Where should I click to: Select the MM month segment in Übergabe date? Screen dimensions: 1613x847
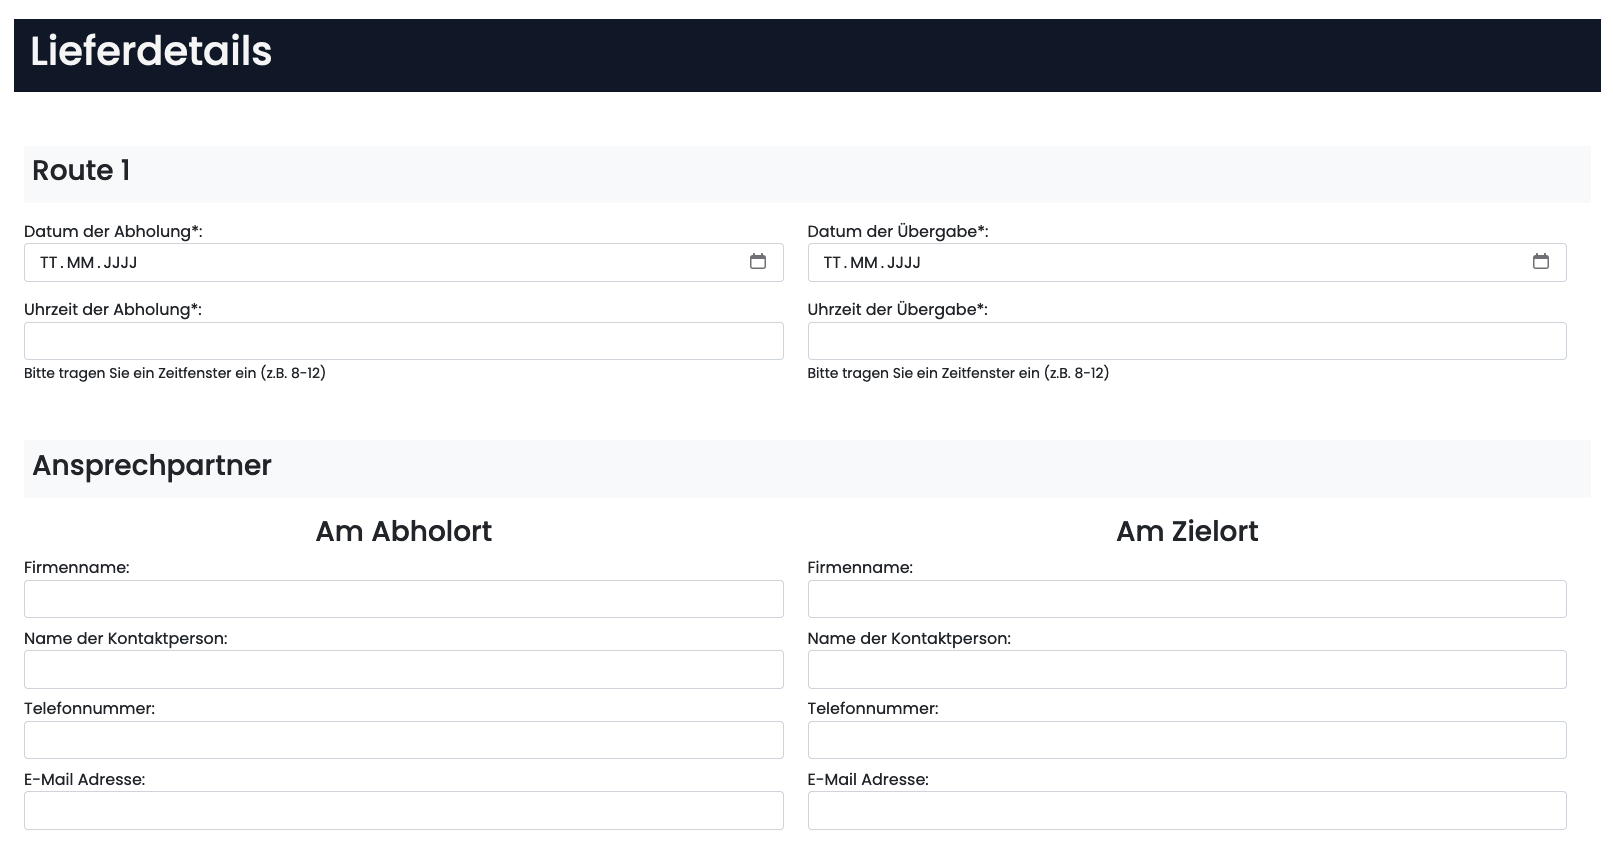863,263
